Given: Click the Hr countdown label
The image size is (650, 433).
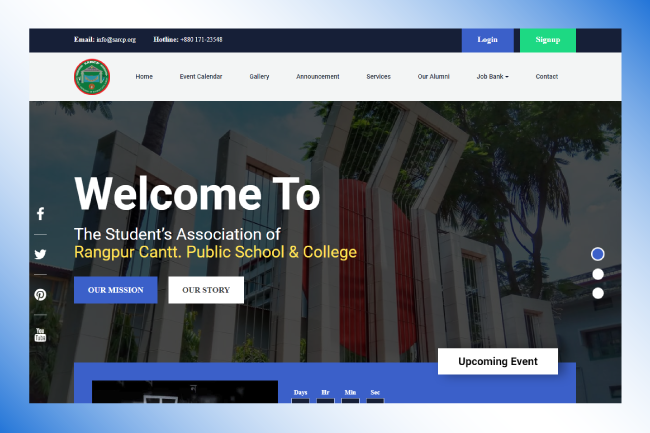Looking at the screenshot, I should [325, 392].
